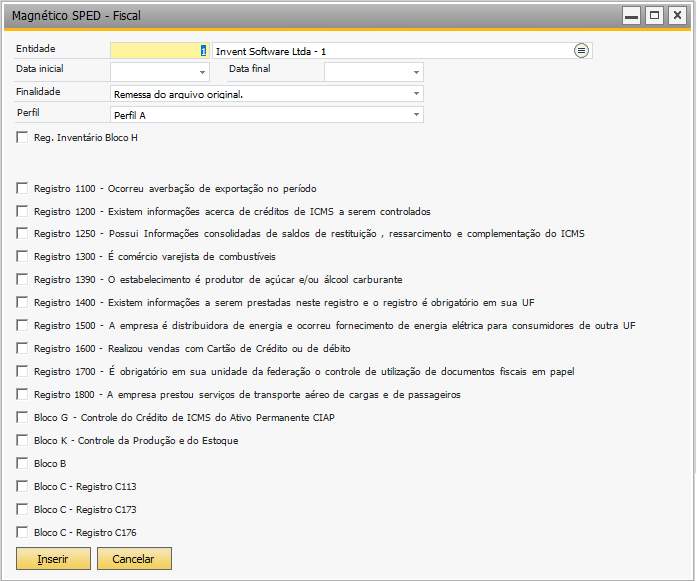Click the Inserir button
Screen dimensions: 697x581
[53, 559]
